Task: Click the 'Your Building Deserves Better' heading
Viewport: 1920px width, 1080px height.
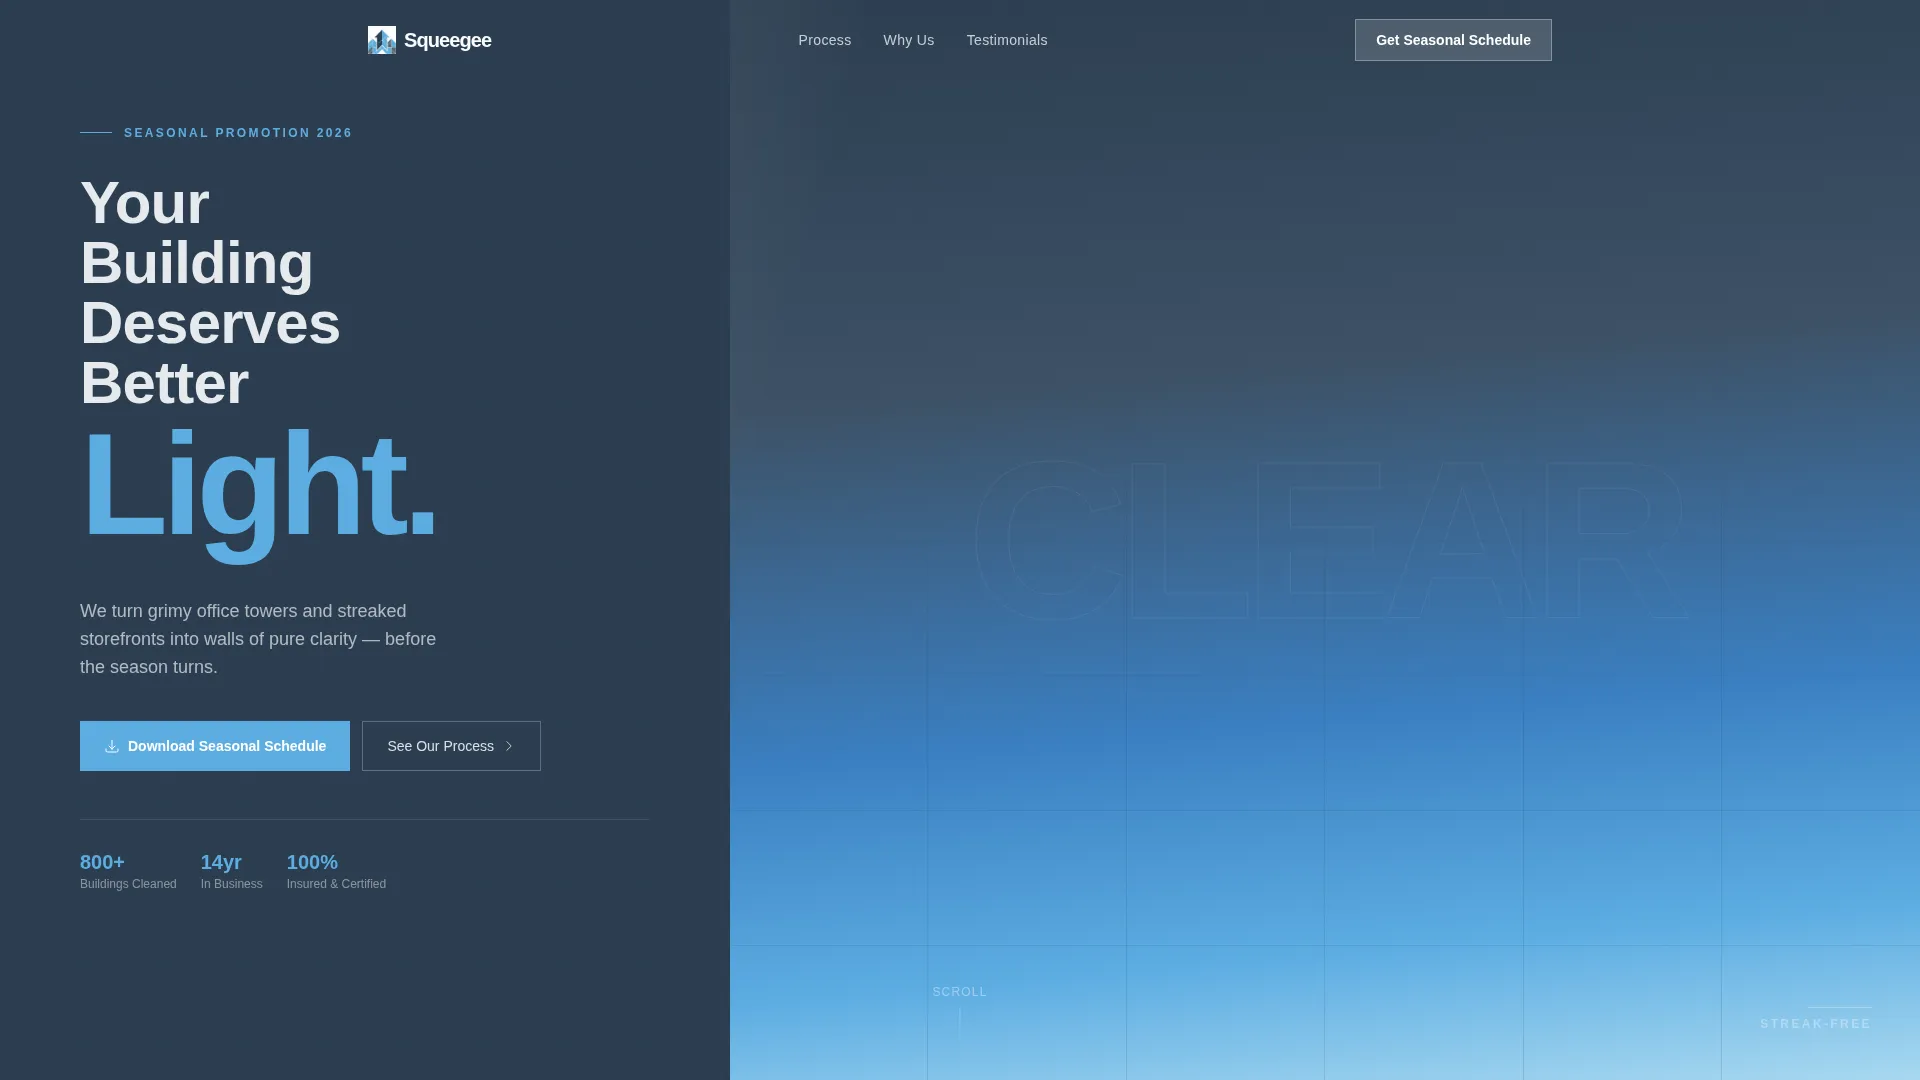Action: click(x=210, y=293)
